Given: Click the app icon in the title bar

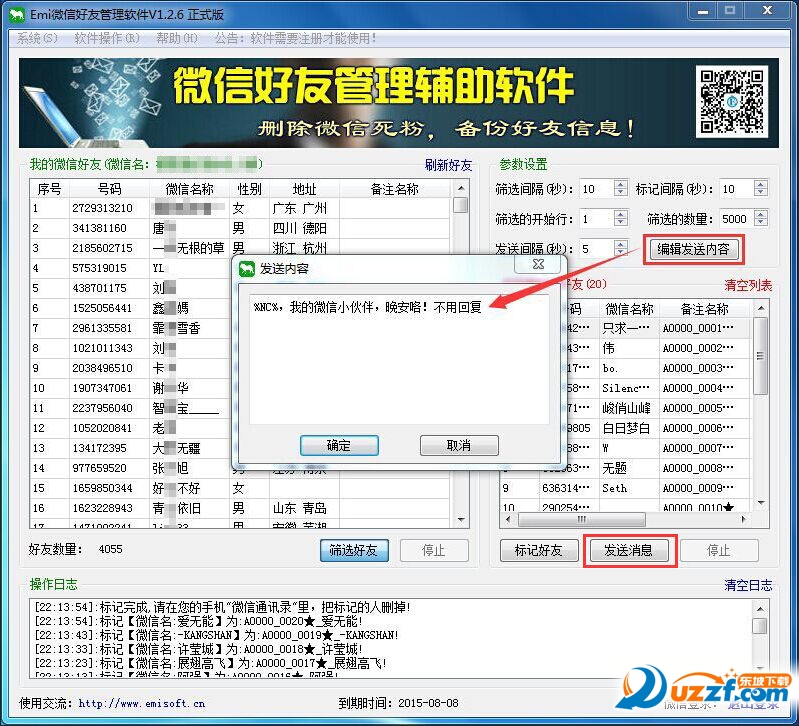Looking at the screenshot, I should pyautogui.click(x=17, y=15).
